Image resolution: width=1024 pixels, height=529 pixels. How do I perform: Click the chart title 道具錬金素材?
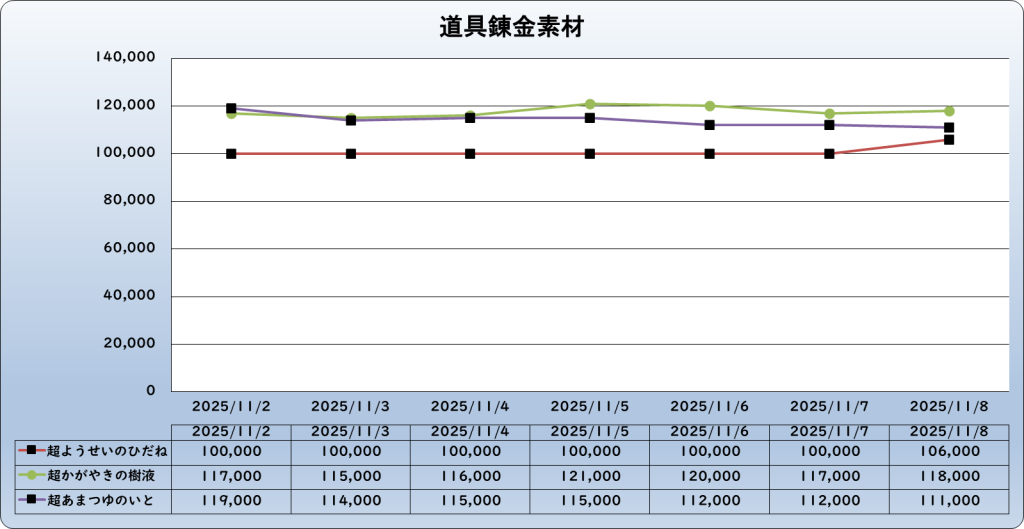click(x=511, y=28)
